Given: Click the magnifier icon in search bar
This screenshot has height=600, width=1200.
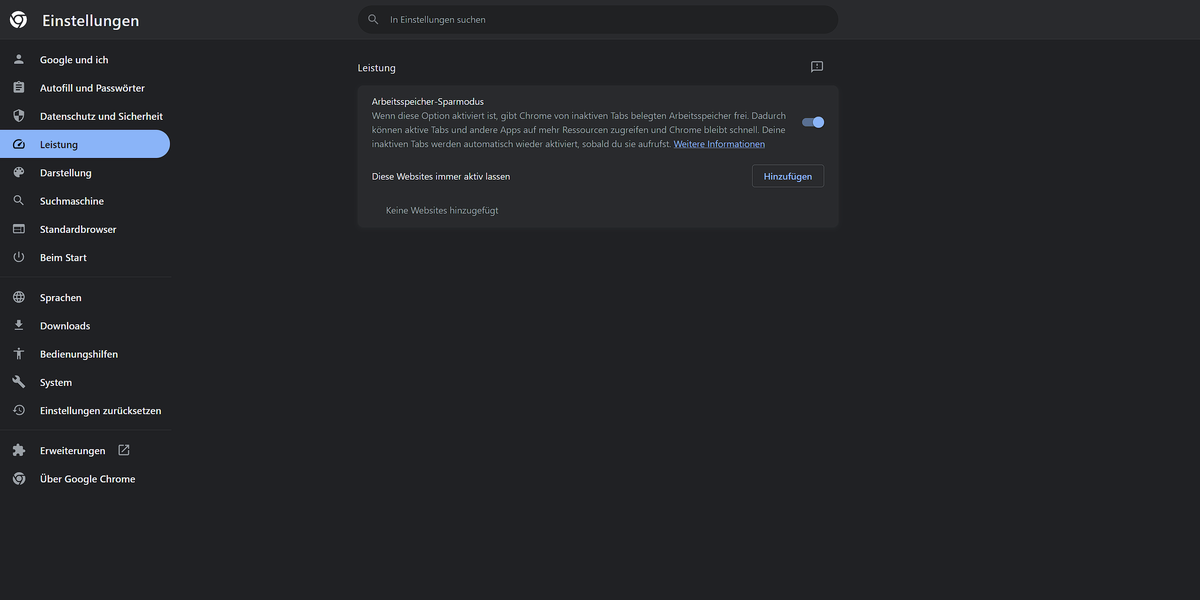Looking at the screenshot, I should (373, 19).
